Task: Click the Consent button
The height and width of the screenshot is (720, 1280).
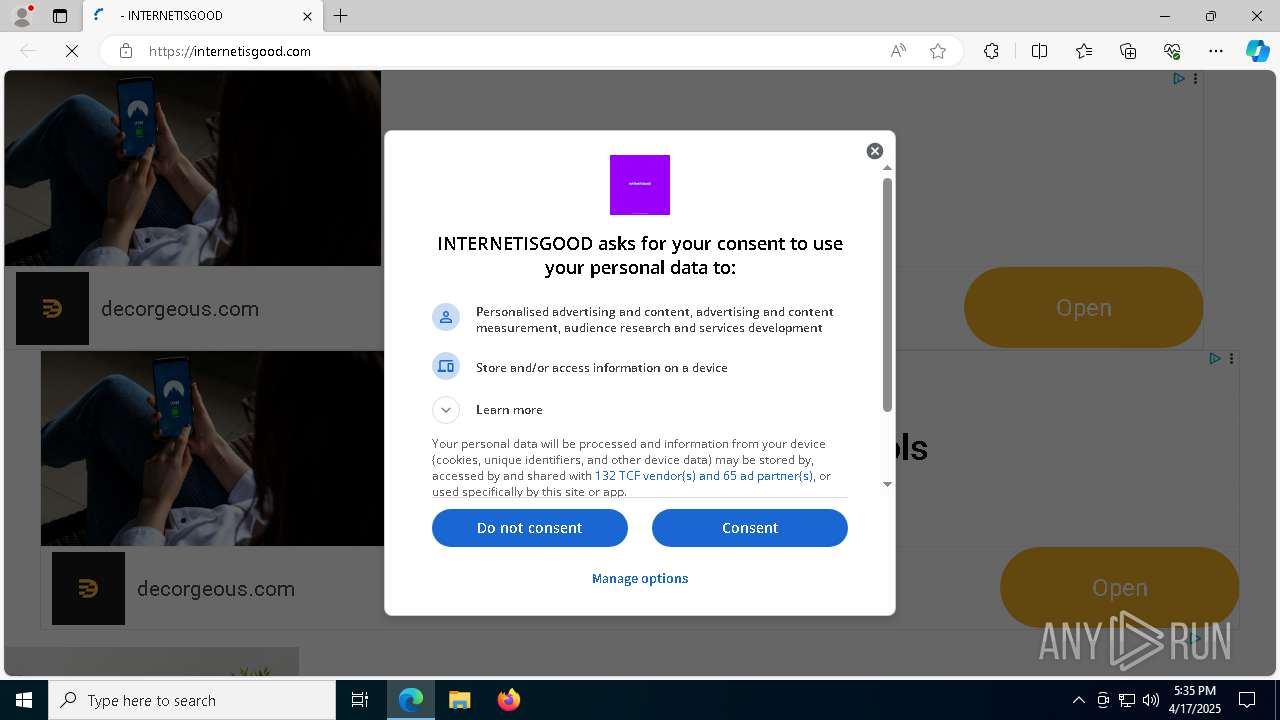Action: (x=750, y=528)
